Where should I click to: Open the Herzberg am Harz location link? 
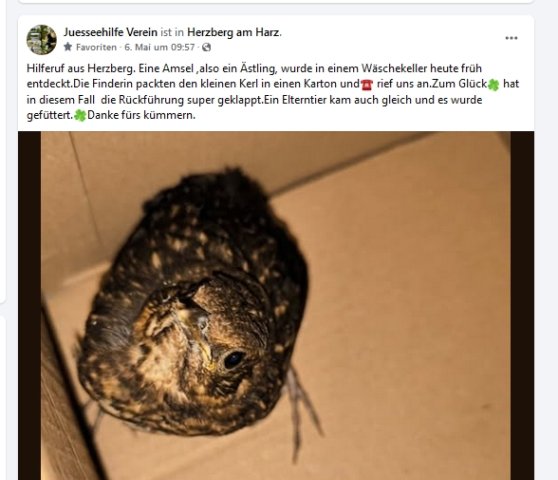tap(233, 32)
